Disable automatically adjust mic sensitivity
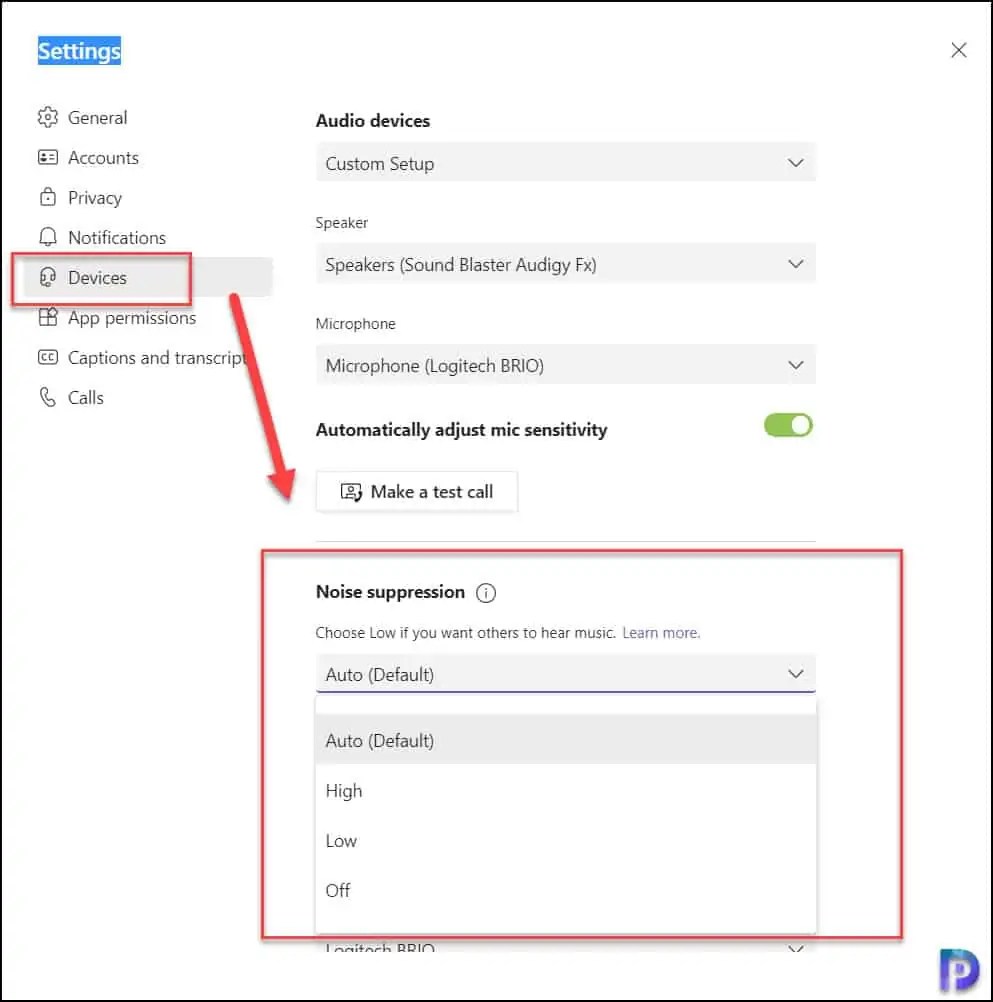The height and width of the screenshot is (1002, 993). 788,425
